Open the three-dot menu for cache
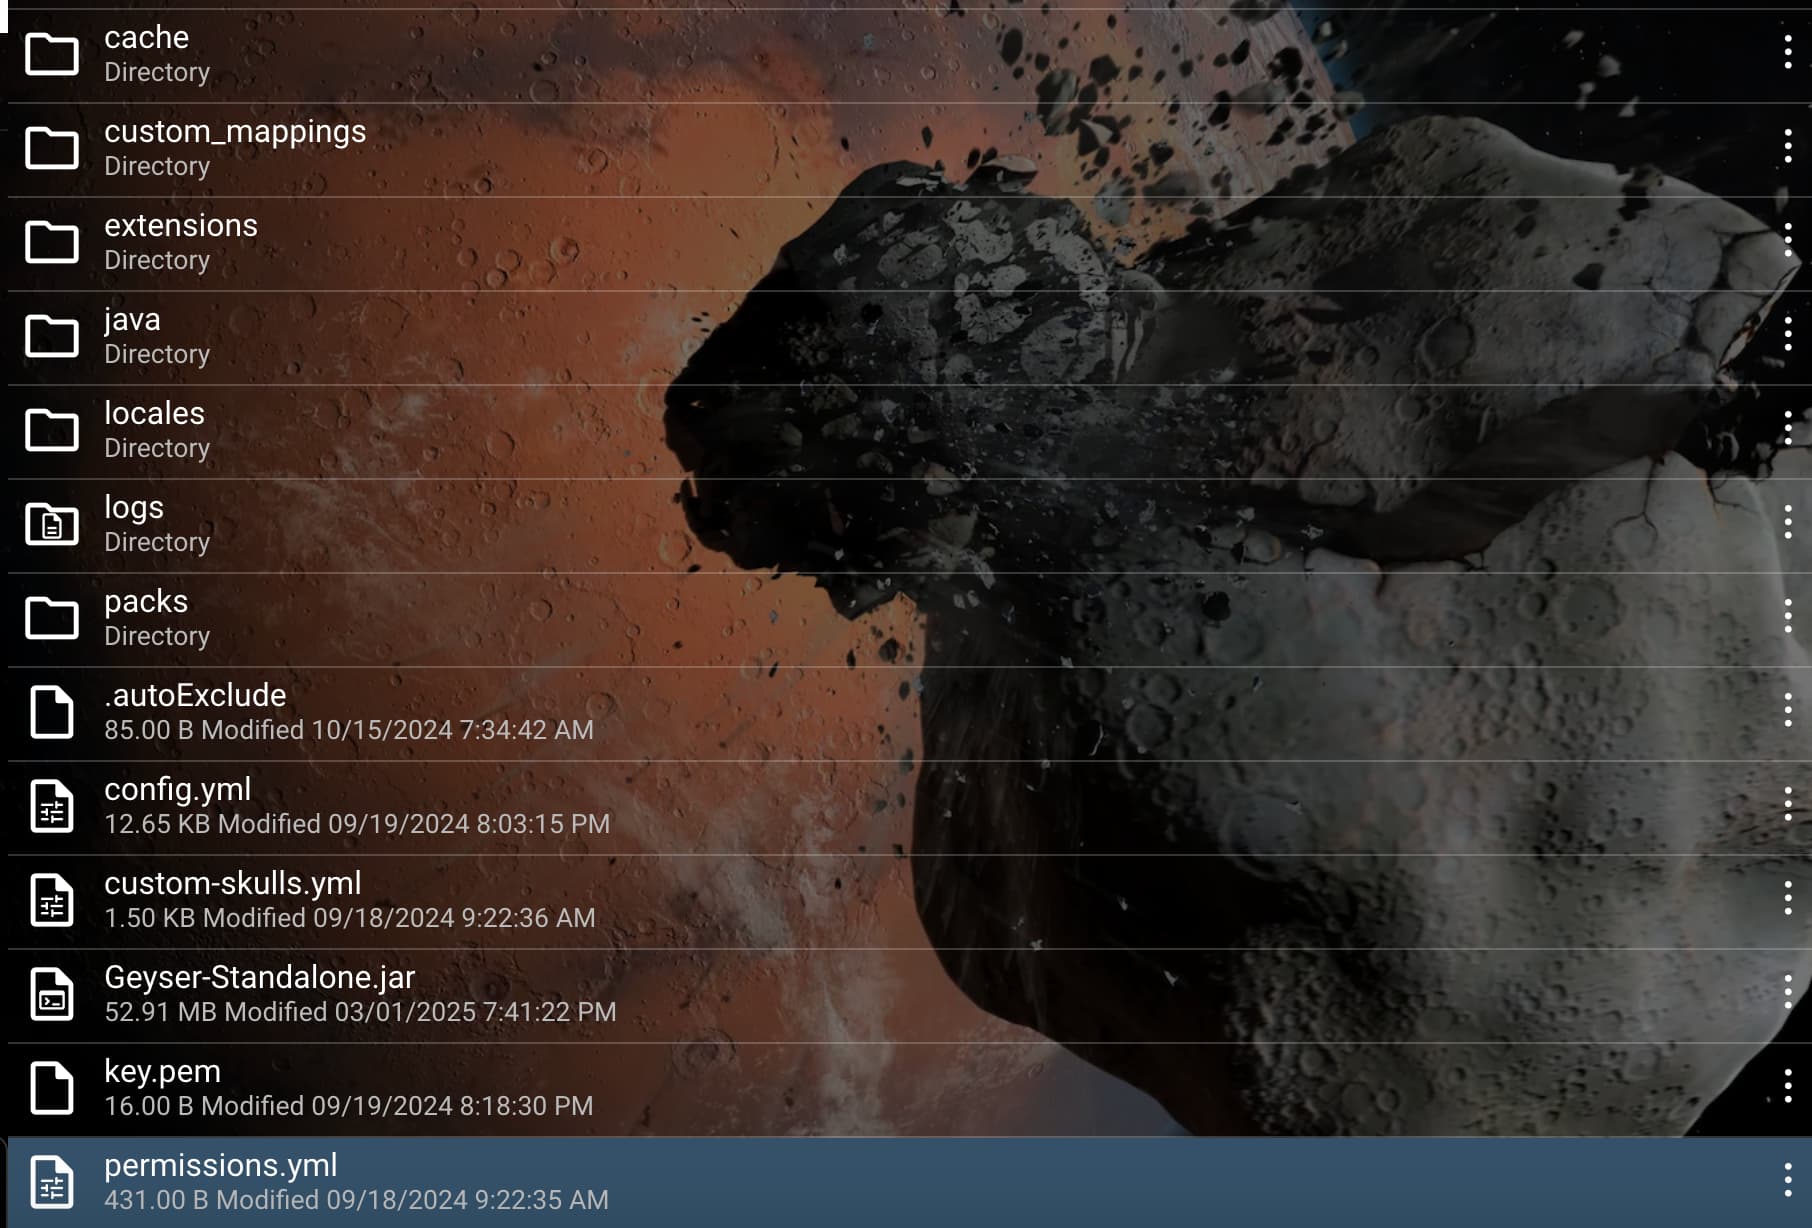The height and width of the screenshot is (1228, 1812). pyautogui.click(x=1788, y=52)
